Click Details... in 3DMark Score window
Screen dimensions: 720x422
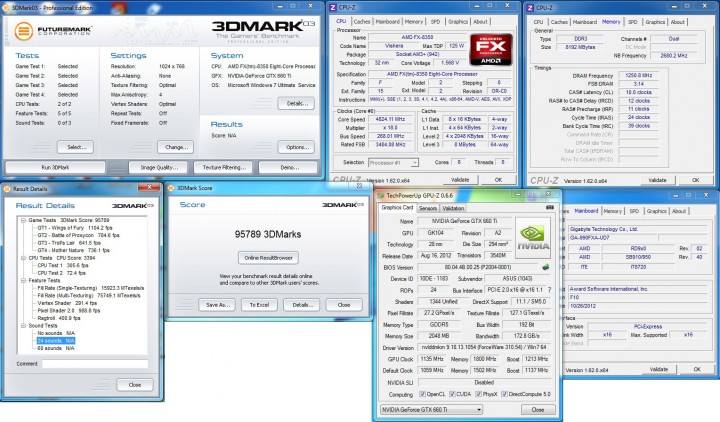click(302, 305)
